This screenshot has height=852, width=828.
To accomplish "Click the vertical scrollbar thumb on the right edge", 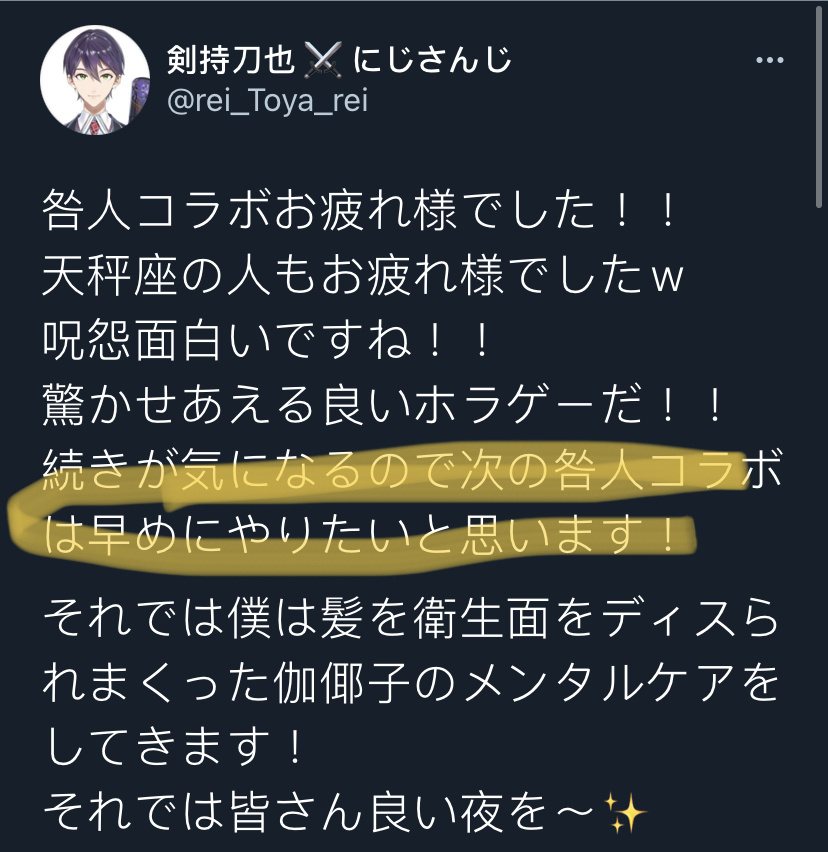I will click(819, 106).
